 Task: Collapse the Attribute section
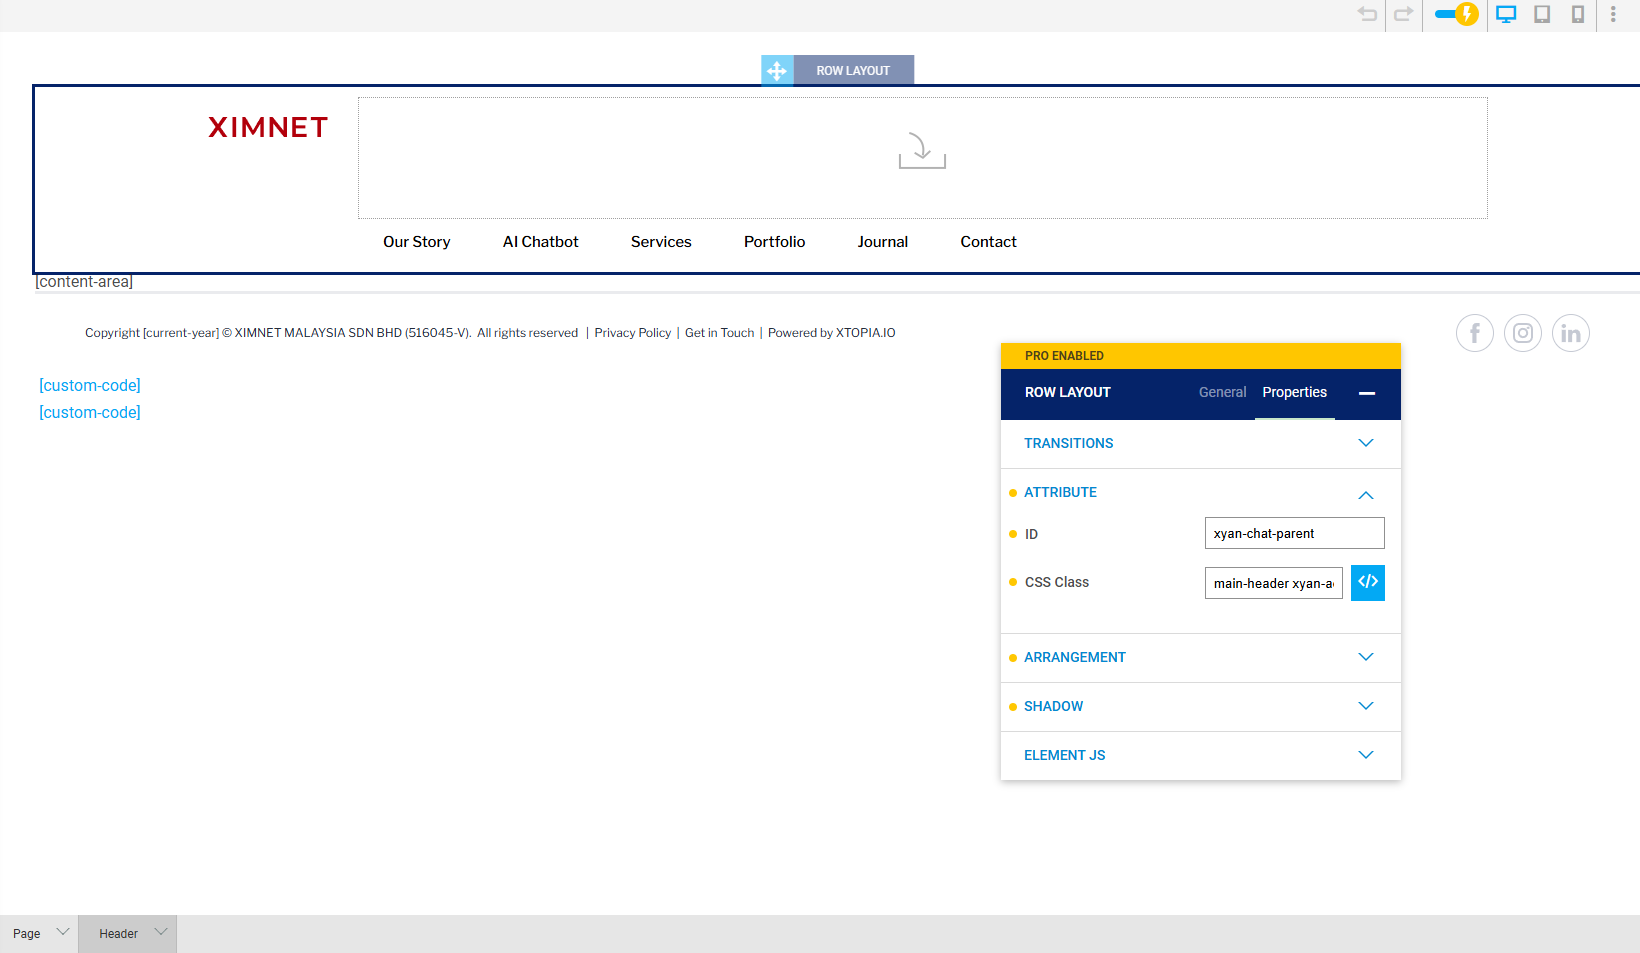click(x=1365, y=494)
